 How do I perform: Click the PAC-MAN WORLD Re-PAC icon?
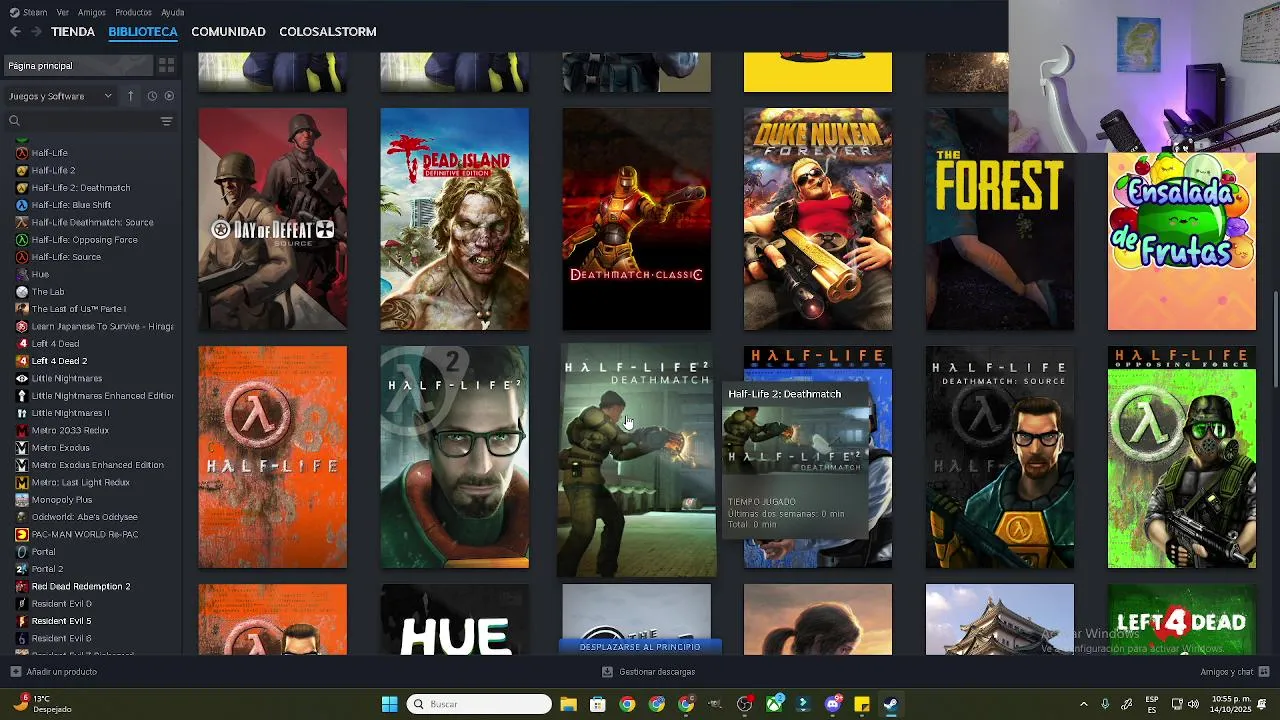[22, 534]
